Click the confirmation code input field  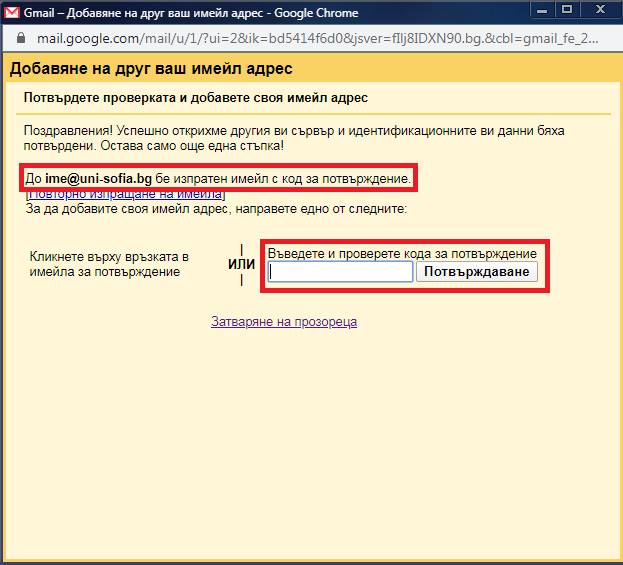pos(341,272)
